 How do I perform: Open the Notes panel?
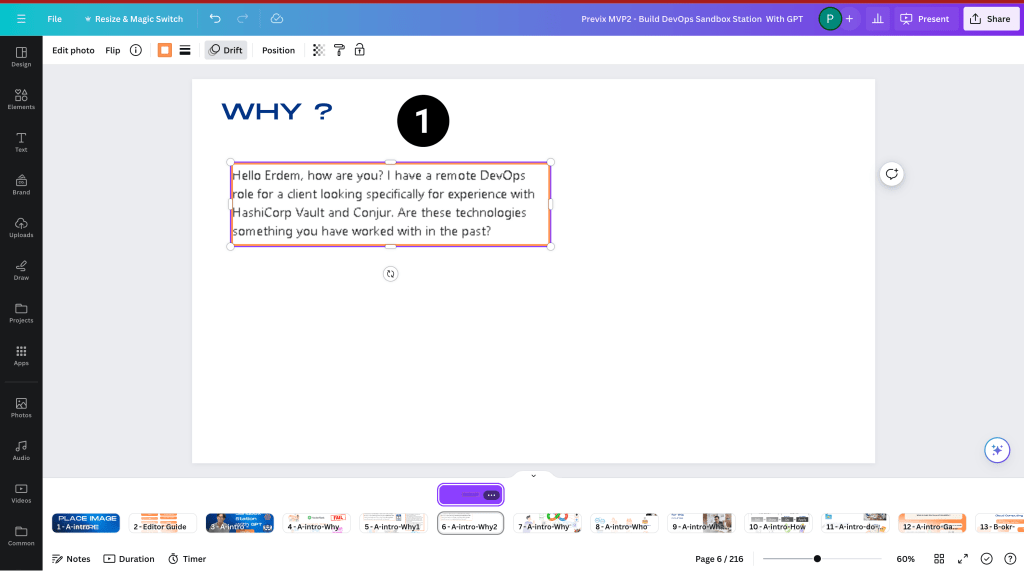(71, 559)
